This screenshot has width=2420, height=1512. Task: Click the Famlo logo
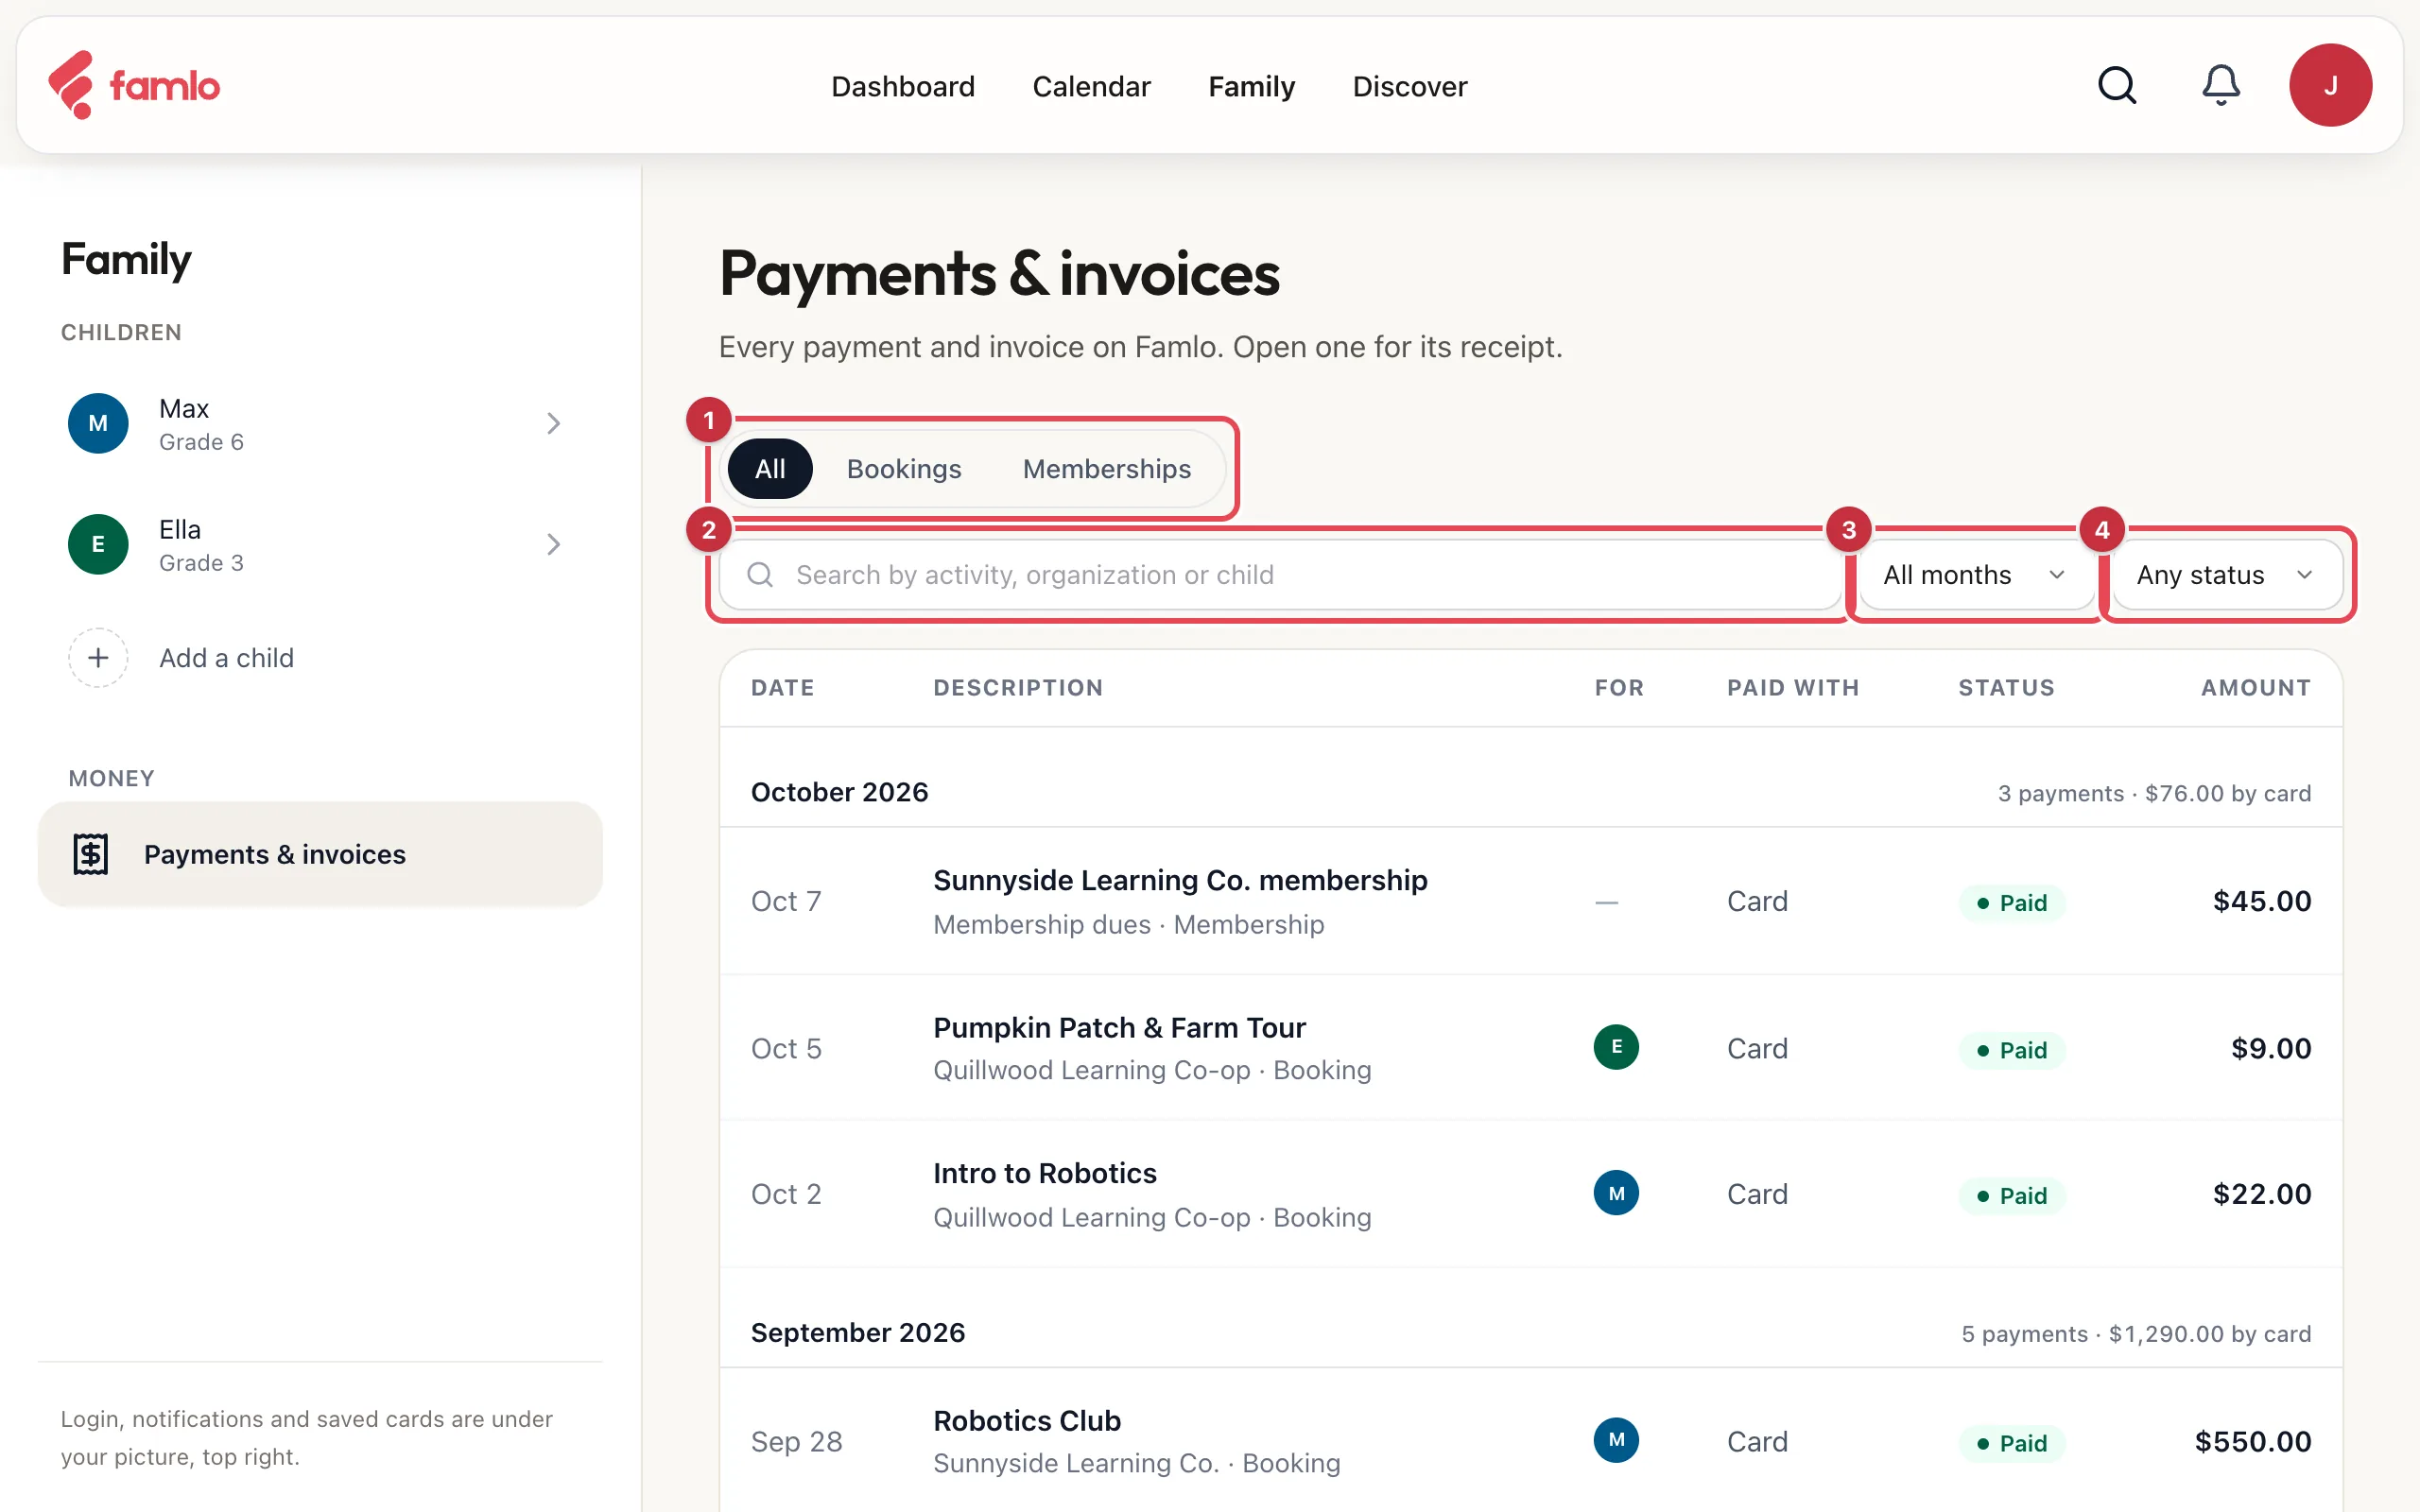[x=134, y=85]
